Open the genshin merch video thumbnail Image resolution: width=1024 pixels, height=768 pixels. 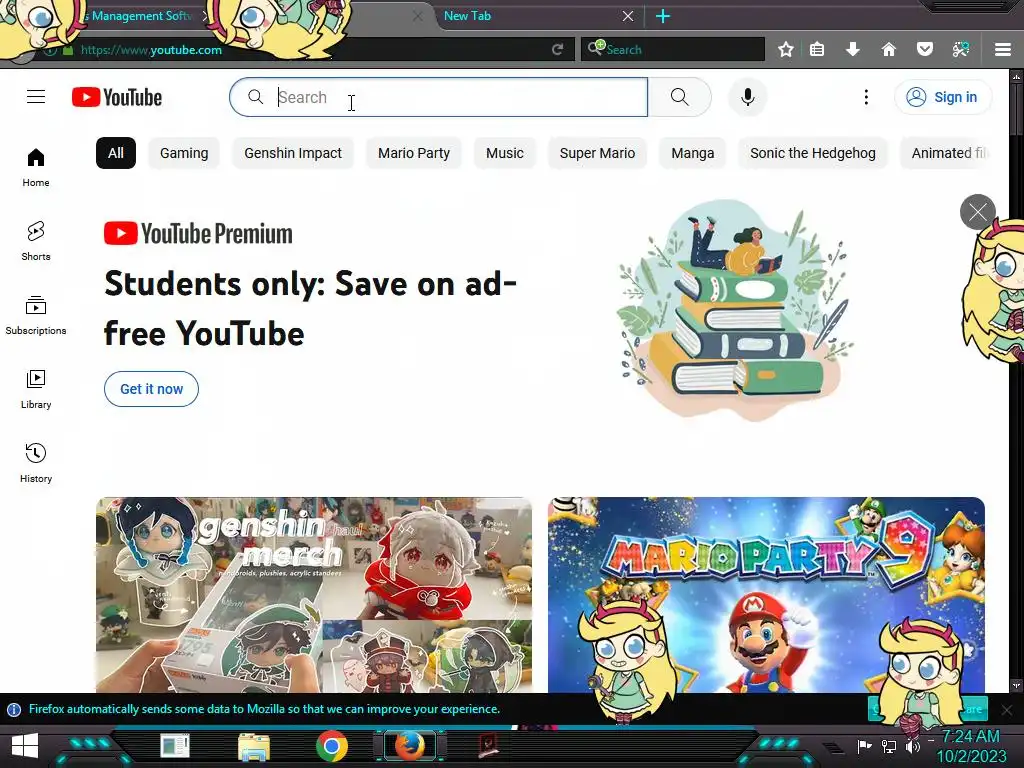point(314,594)
